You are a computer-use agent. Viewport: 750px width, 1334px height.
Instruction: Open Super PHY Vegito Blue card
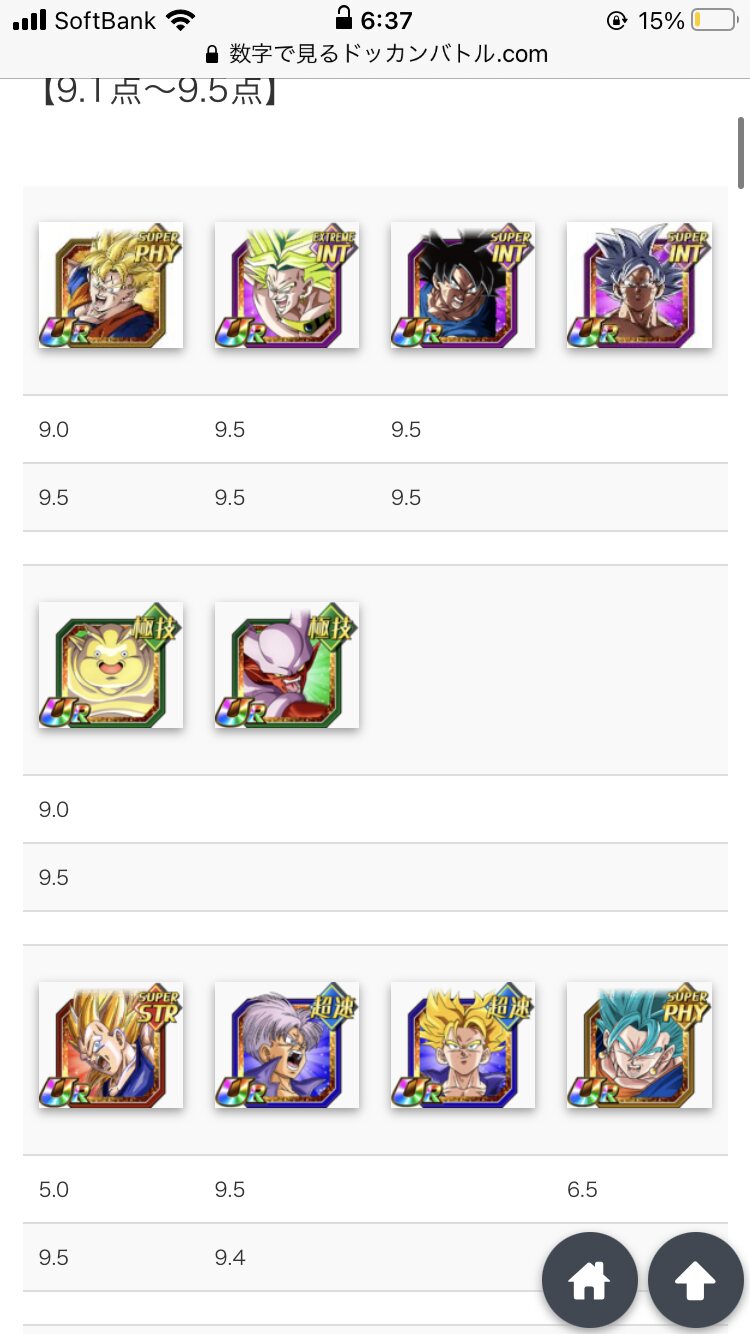[x=639, y=1045]
